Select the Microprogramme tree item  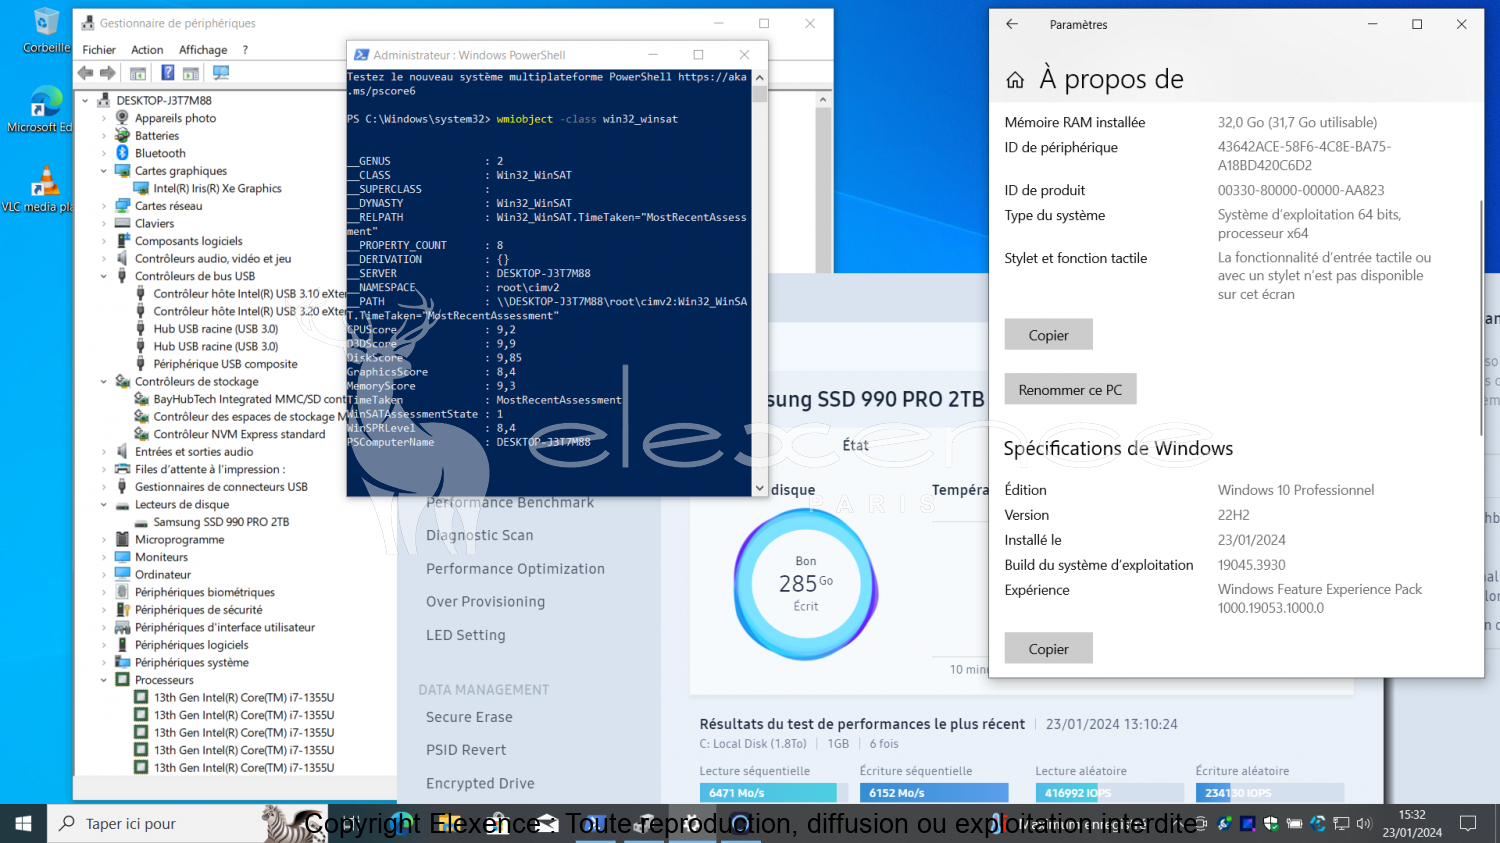tap(179, 539)
